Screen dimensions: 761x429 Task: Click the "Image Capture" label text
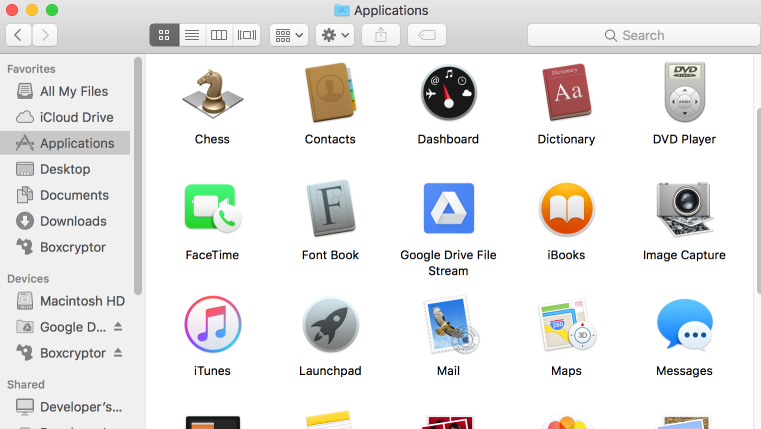pyautogui.click(x=684, y=255)
